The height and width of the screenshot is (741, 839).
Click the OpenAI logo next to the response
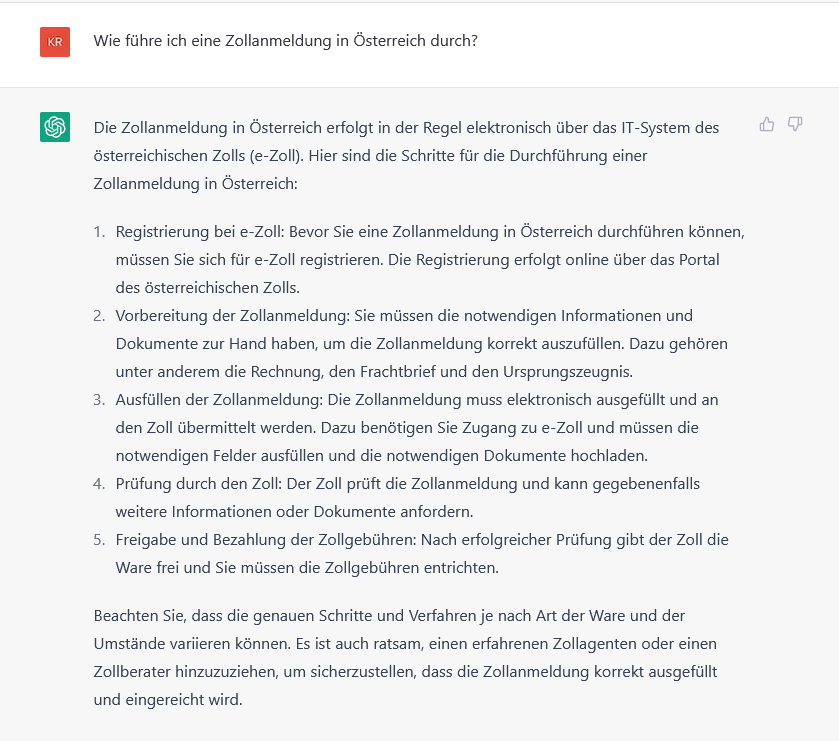click(55, 127)
